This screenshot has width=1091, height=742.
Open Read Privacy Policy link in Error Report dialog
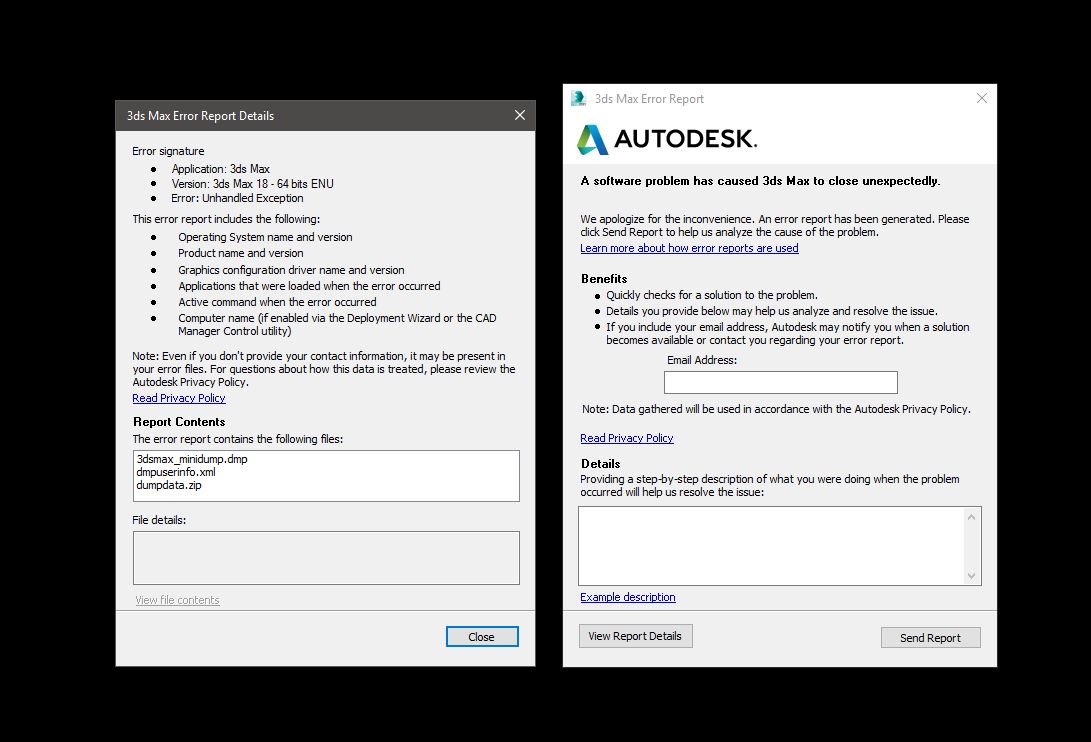point(626,438)
